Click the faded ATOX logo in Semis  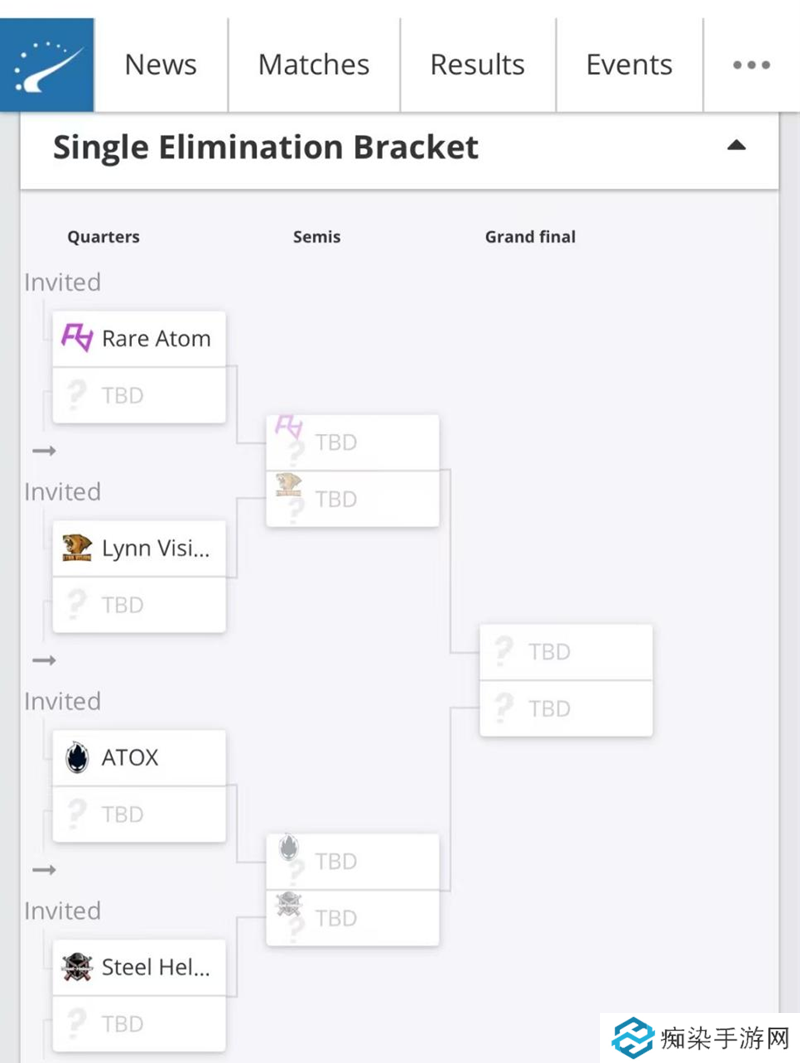click(289, 847)
